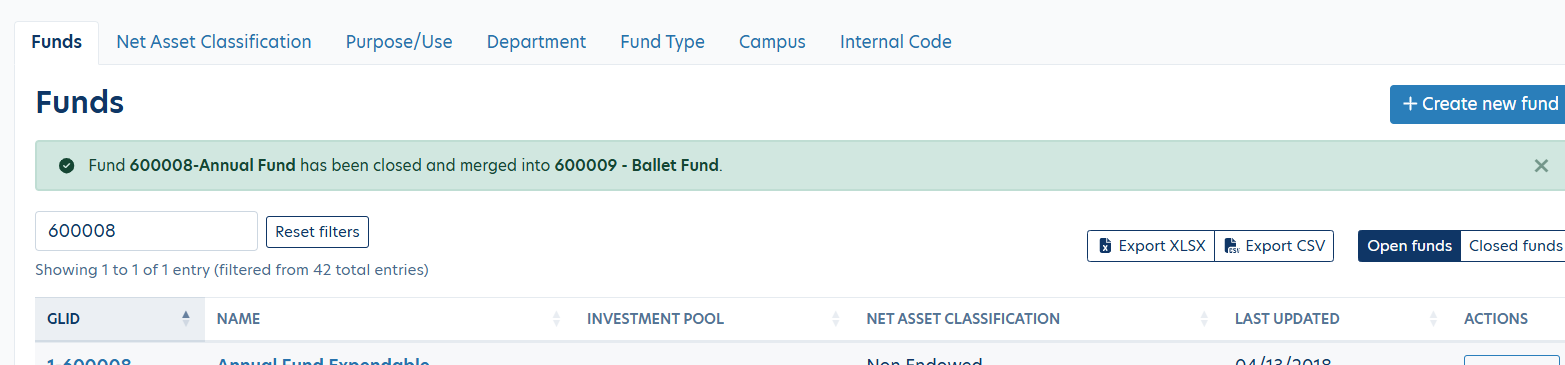Viewport: 1565px width, 365px height.
Task: Open the Internal Code tab
Action: (x=896, y=42)
